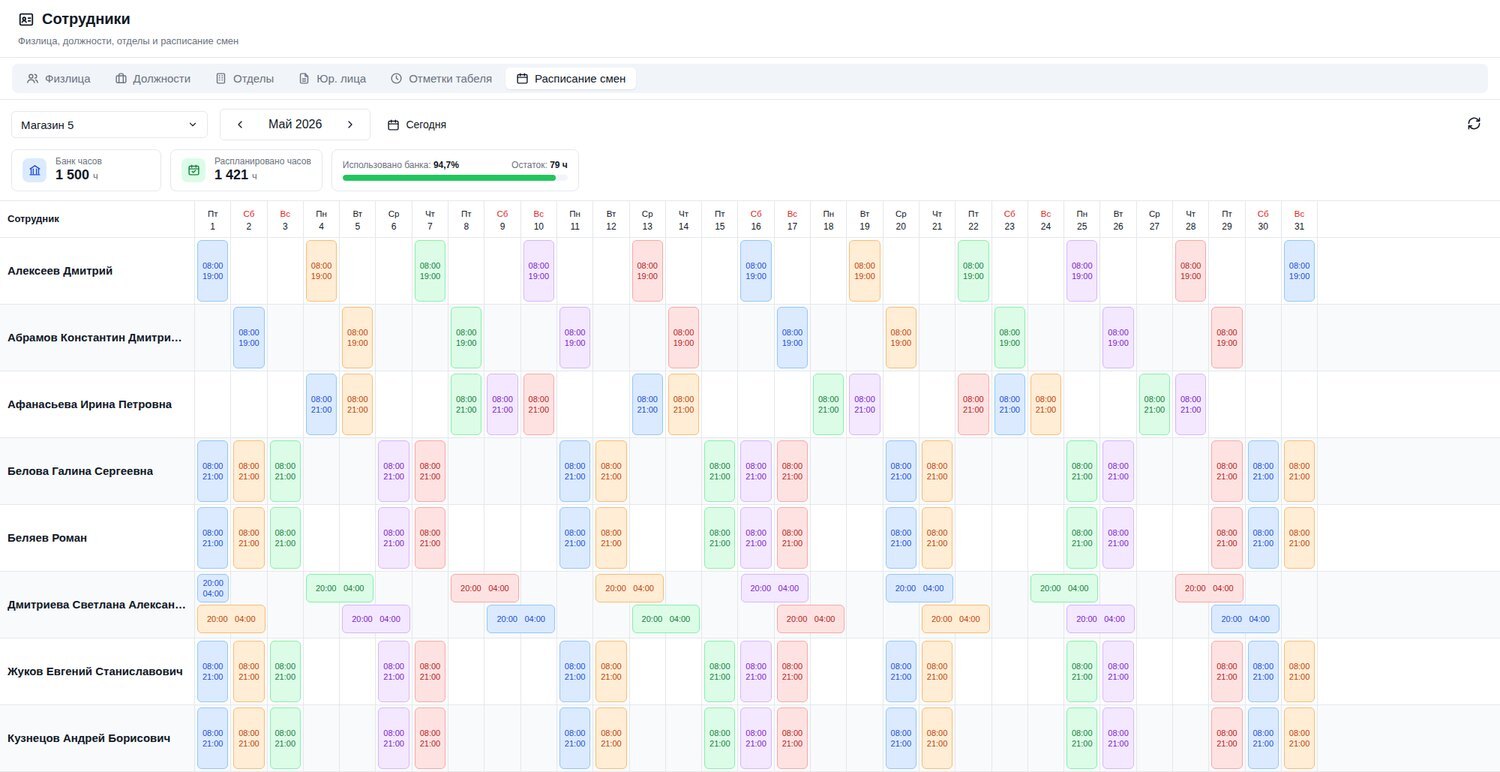The image size is (1500, 772).
Task: Open Алексеев Дмитрий's shift on May 4
Action: point(321,271)
